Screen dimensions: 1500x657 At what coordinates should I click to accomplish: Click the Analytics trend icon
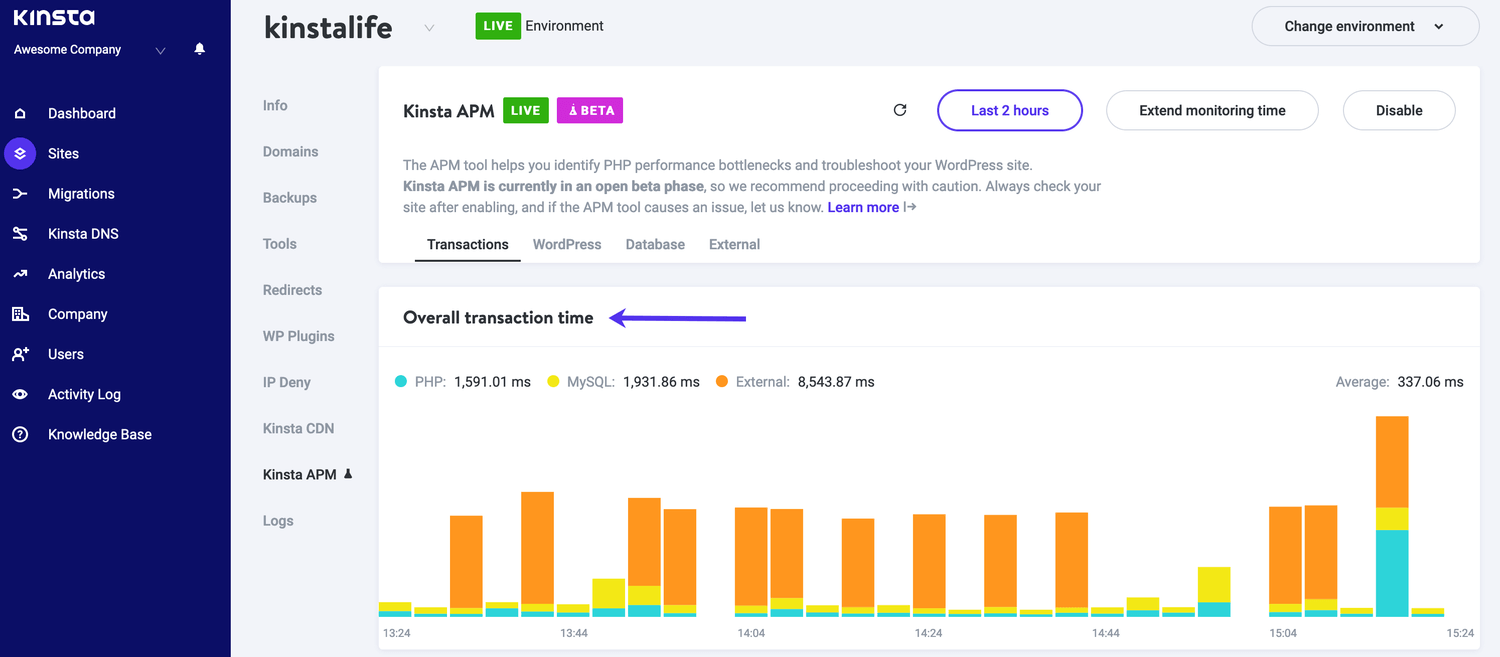click(20, 274)
